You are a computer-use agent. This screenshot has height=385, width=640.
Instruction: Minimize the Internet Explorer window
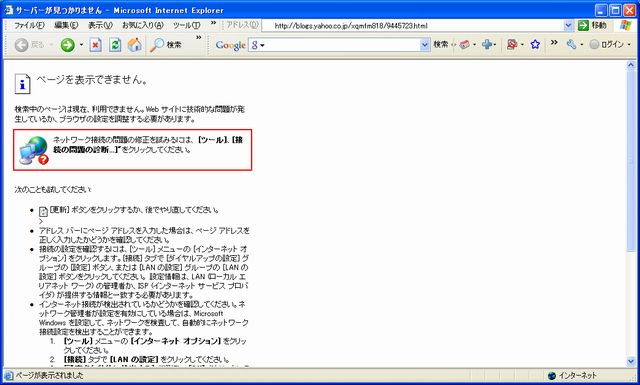[x=601, y=10]
